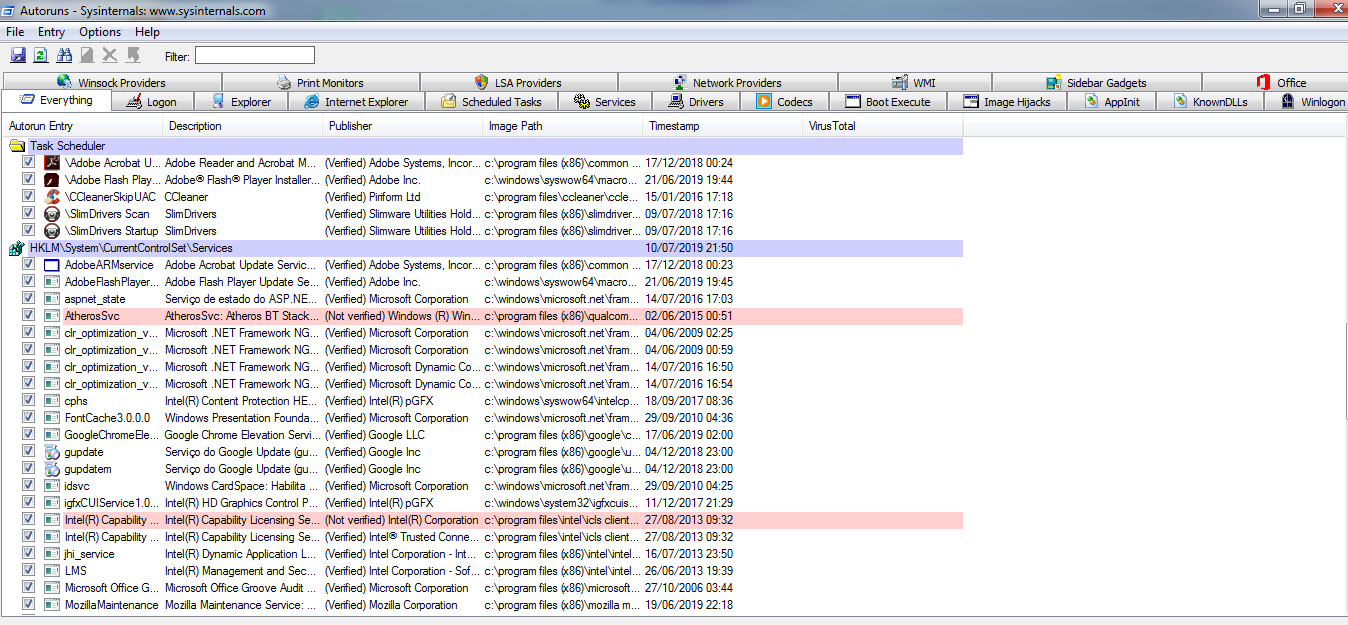1348x625 pixels.
Task: Click the binoculars Find icon
Action: tap(65, 55)
